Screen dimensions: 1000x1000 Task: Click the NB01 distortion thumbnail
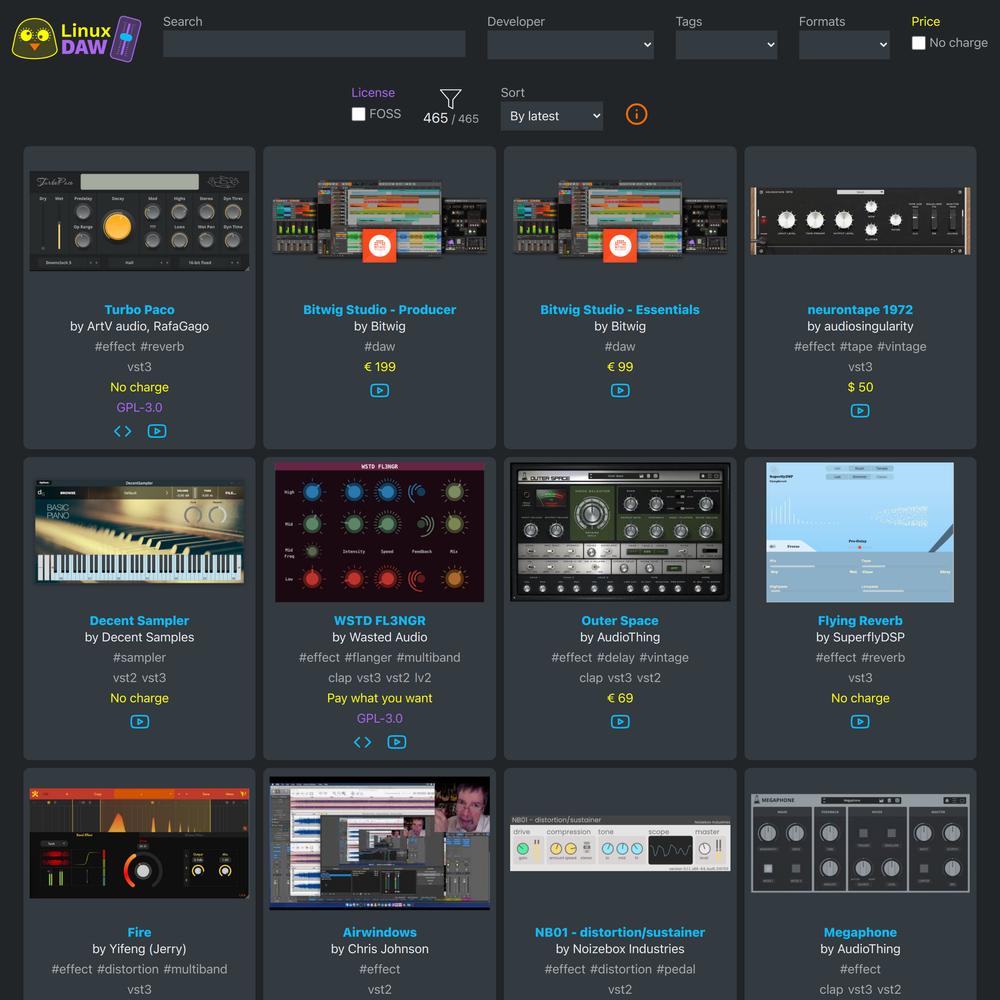pos(620,842)
